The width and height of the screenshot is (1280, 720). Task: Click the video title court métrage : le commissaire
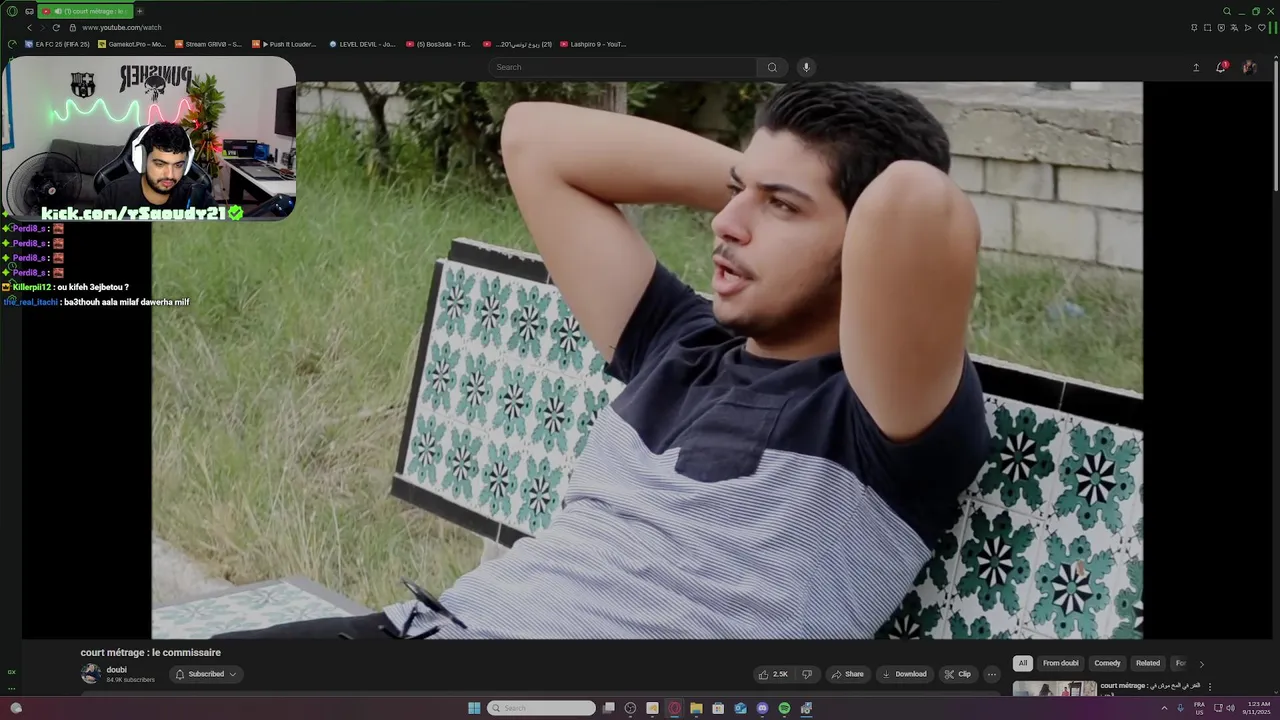coord(151,652)
